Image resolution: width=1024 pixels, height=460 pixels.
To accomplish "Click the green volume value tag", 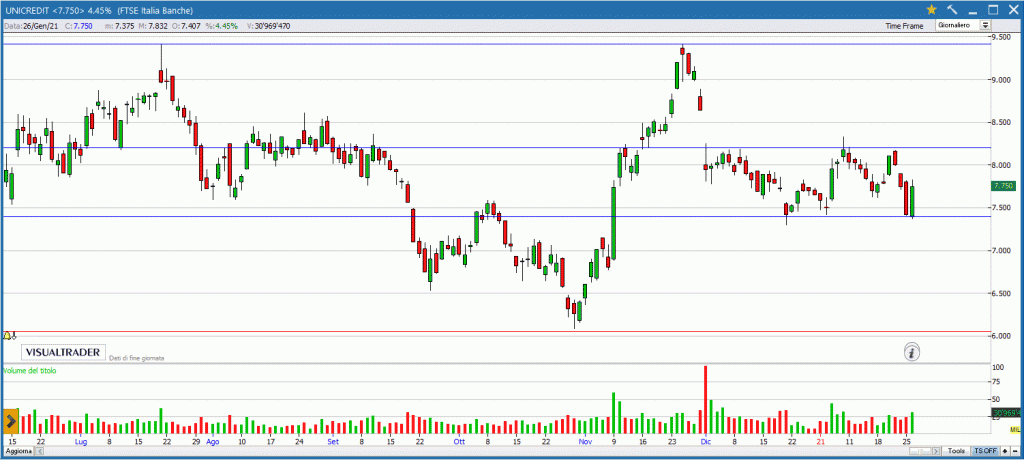I will [x=1005, y=413].
